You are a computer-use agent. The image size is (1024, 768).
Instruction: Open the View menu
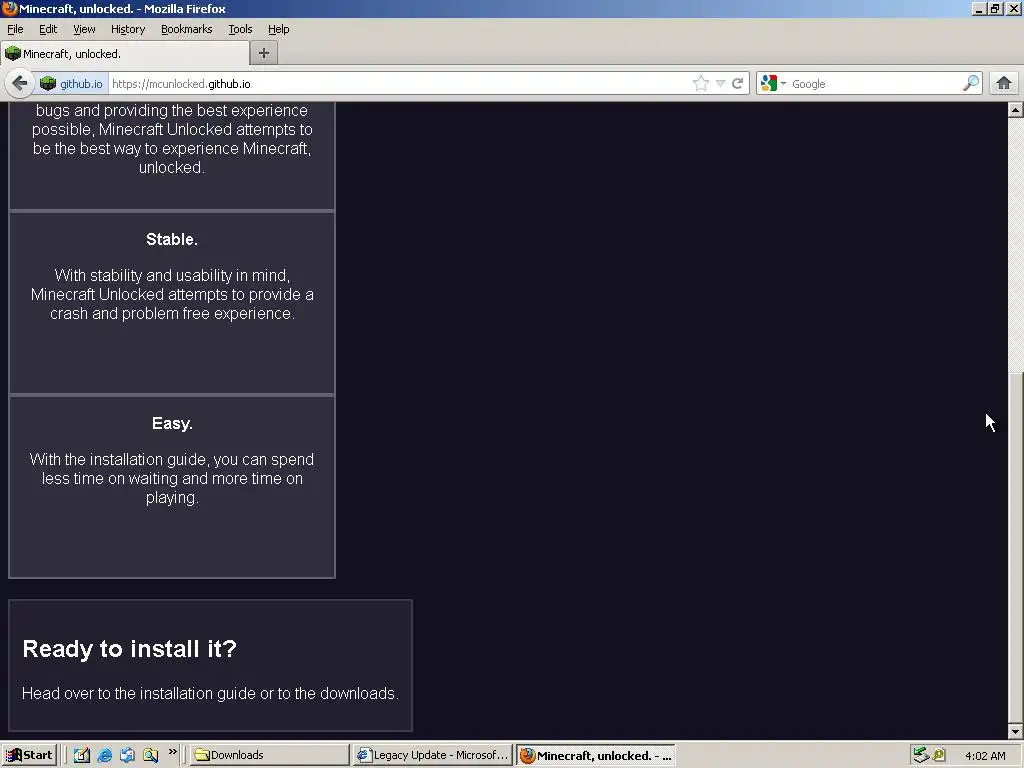84,29
